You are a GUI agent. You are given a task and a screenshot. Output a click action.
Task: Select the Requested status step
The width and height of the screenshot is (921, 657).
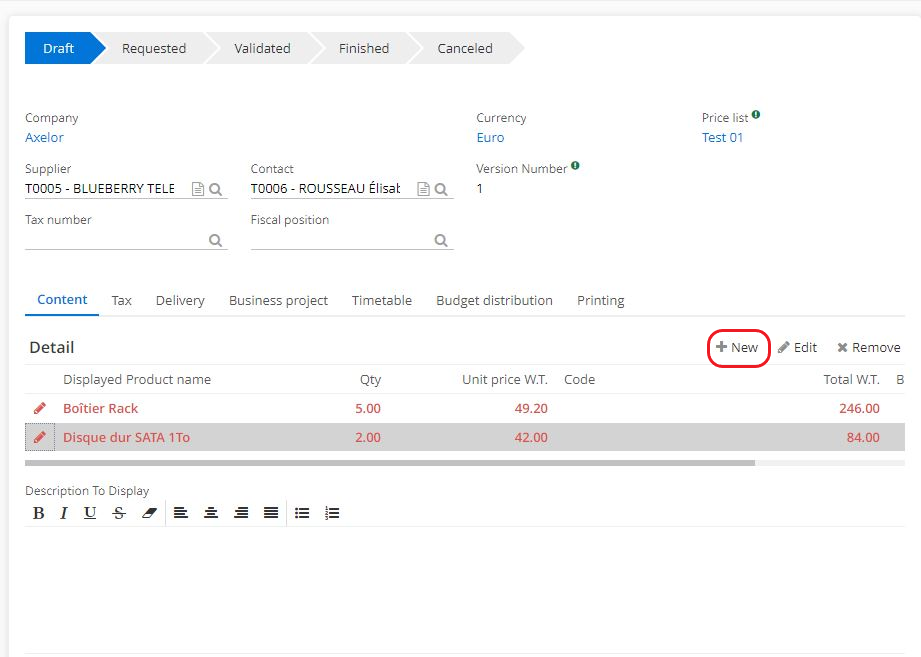154,48
